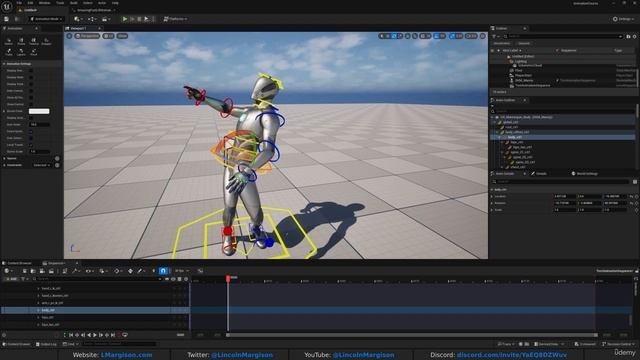Viewport: 640px width, 360px height.
Task: Toggle the highlighted Sequencer snapping magnet
Action: (x=163, y=271)
